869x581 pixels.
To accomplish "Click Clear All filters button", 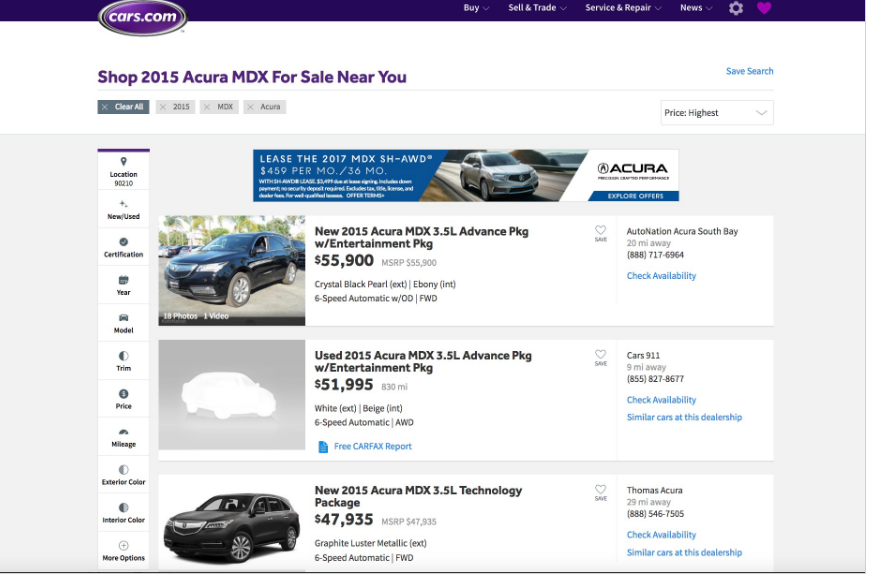I will 124,107.
